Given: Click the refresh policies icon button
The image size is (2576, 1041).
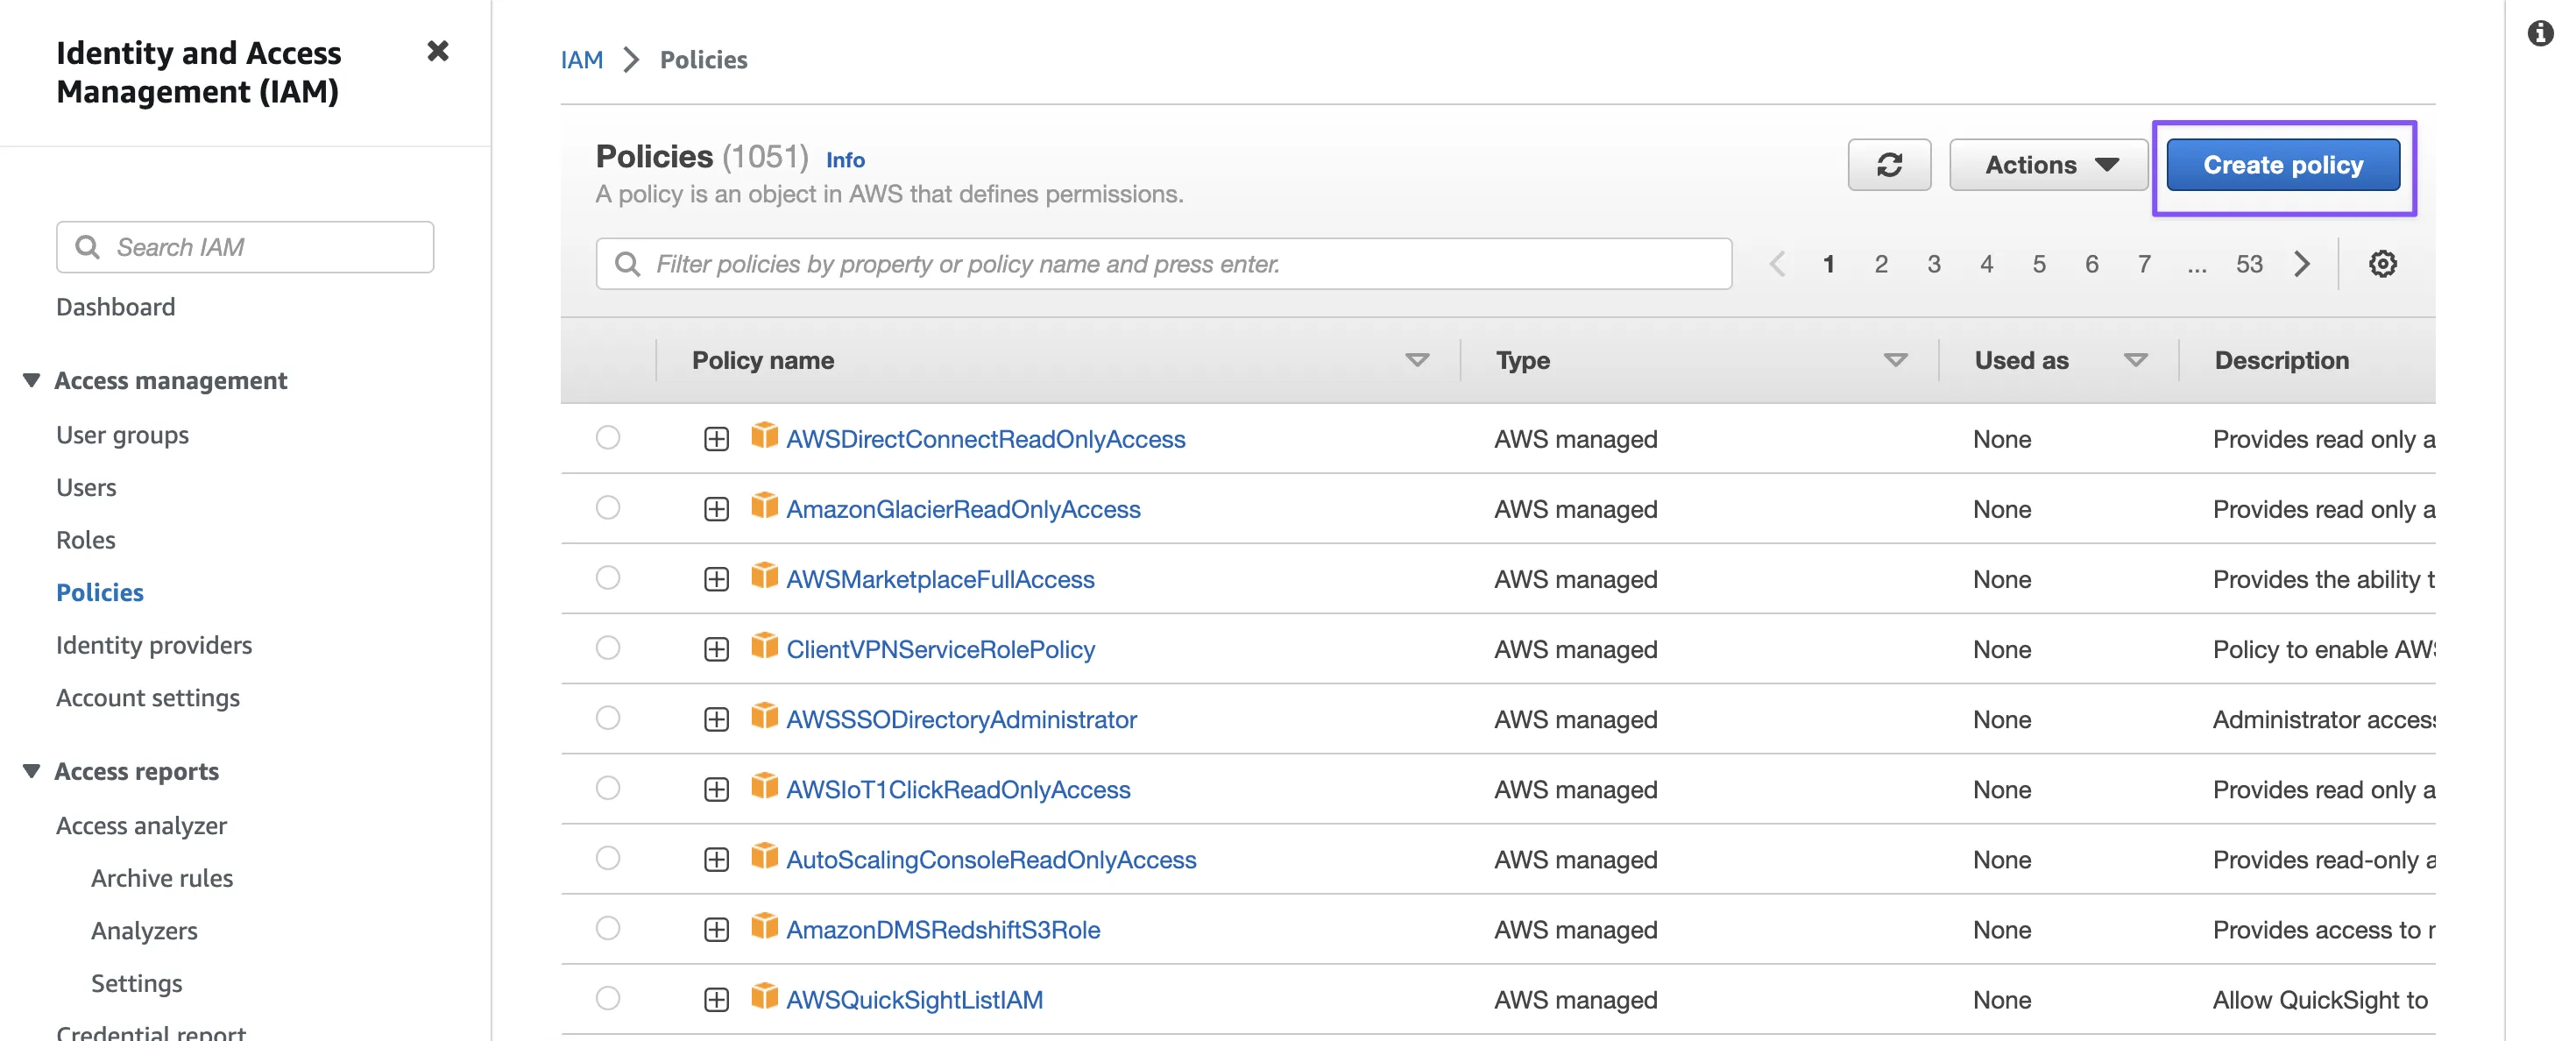Looking at the screenshot, I should (1888, 165).
